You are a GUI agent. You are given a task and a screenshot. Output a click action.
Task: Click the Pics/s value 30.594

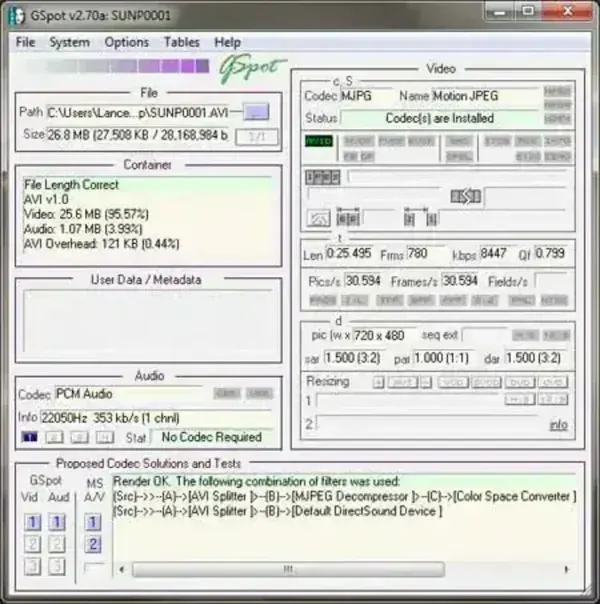point(363,281)
